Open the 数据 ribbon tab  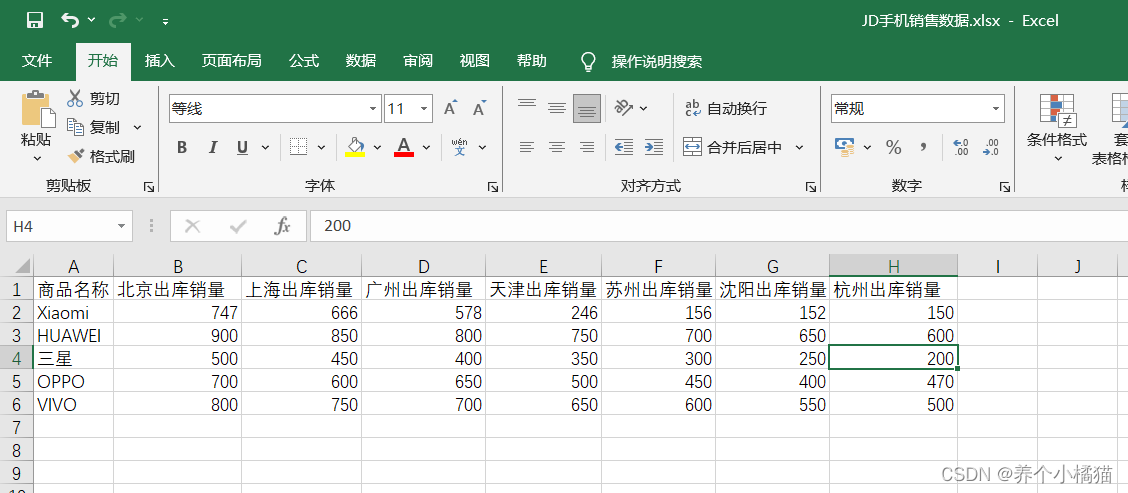click(x=360, y=60)
